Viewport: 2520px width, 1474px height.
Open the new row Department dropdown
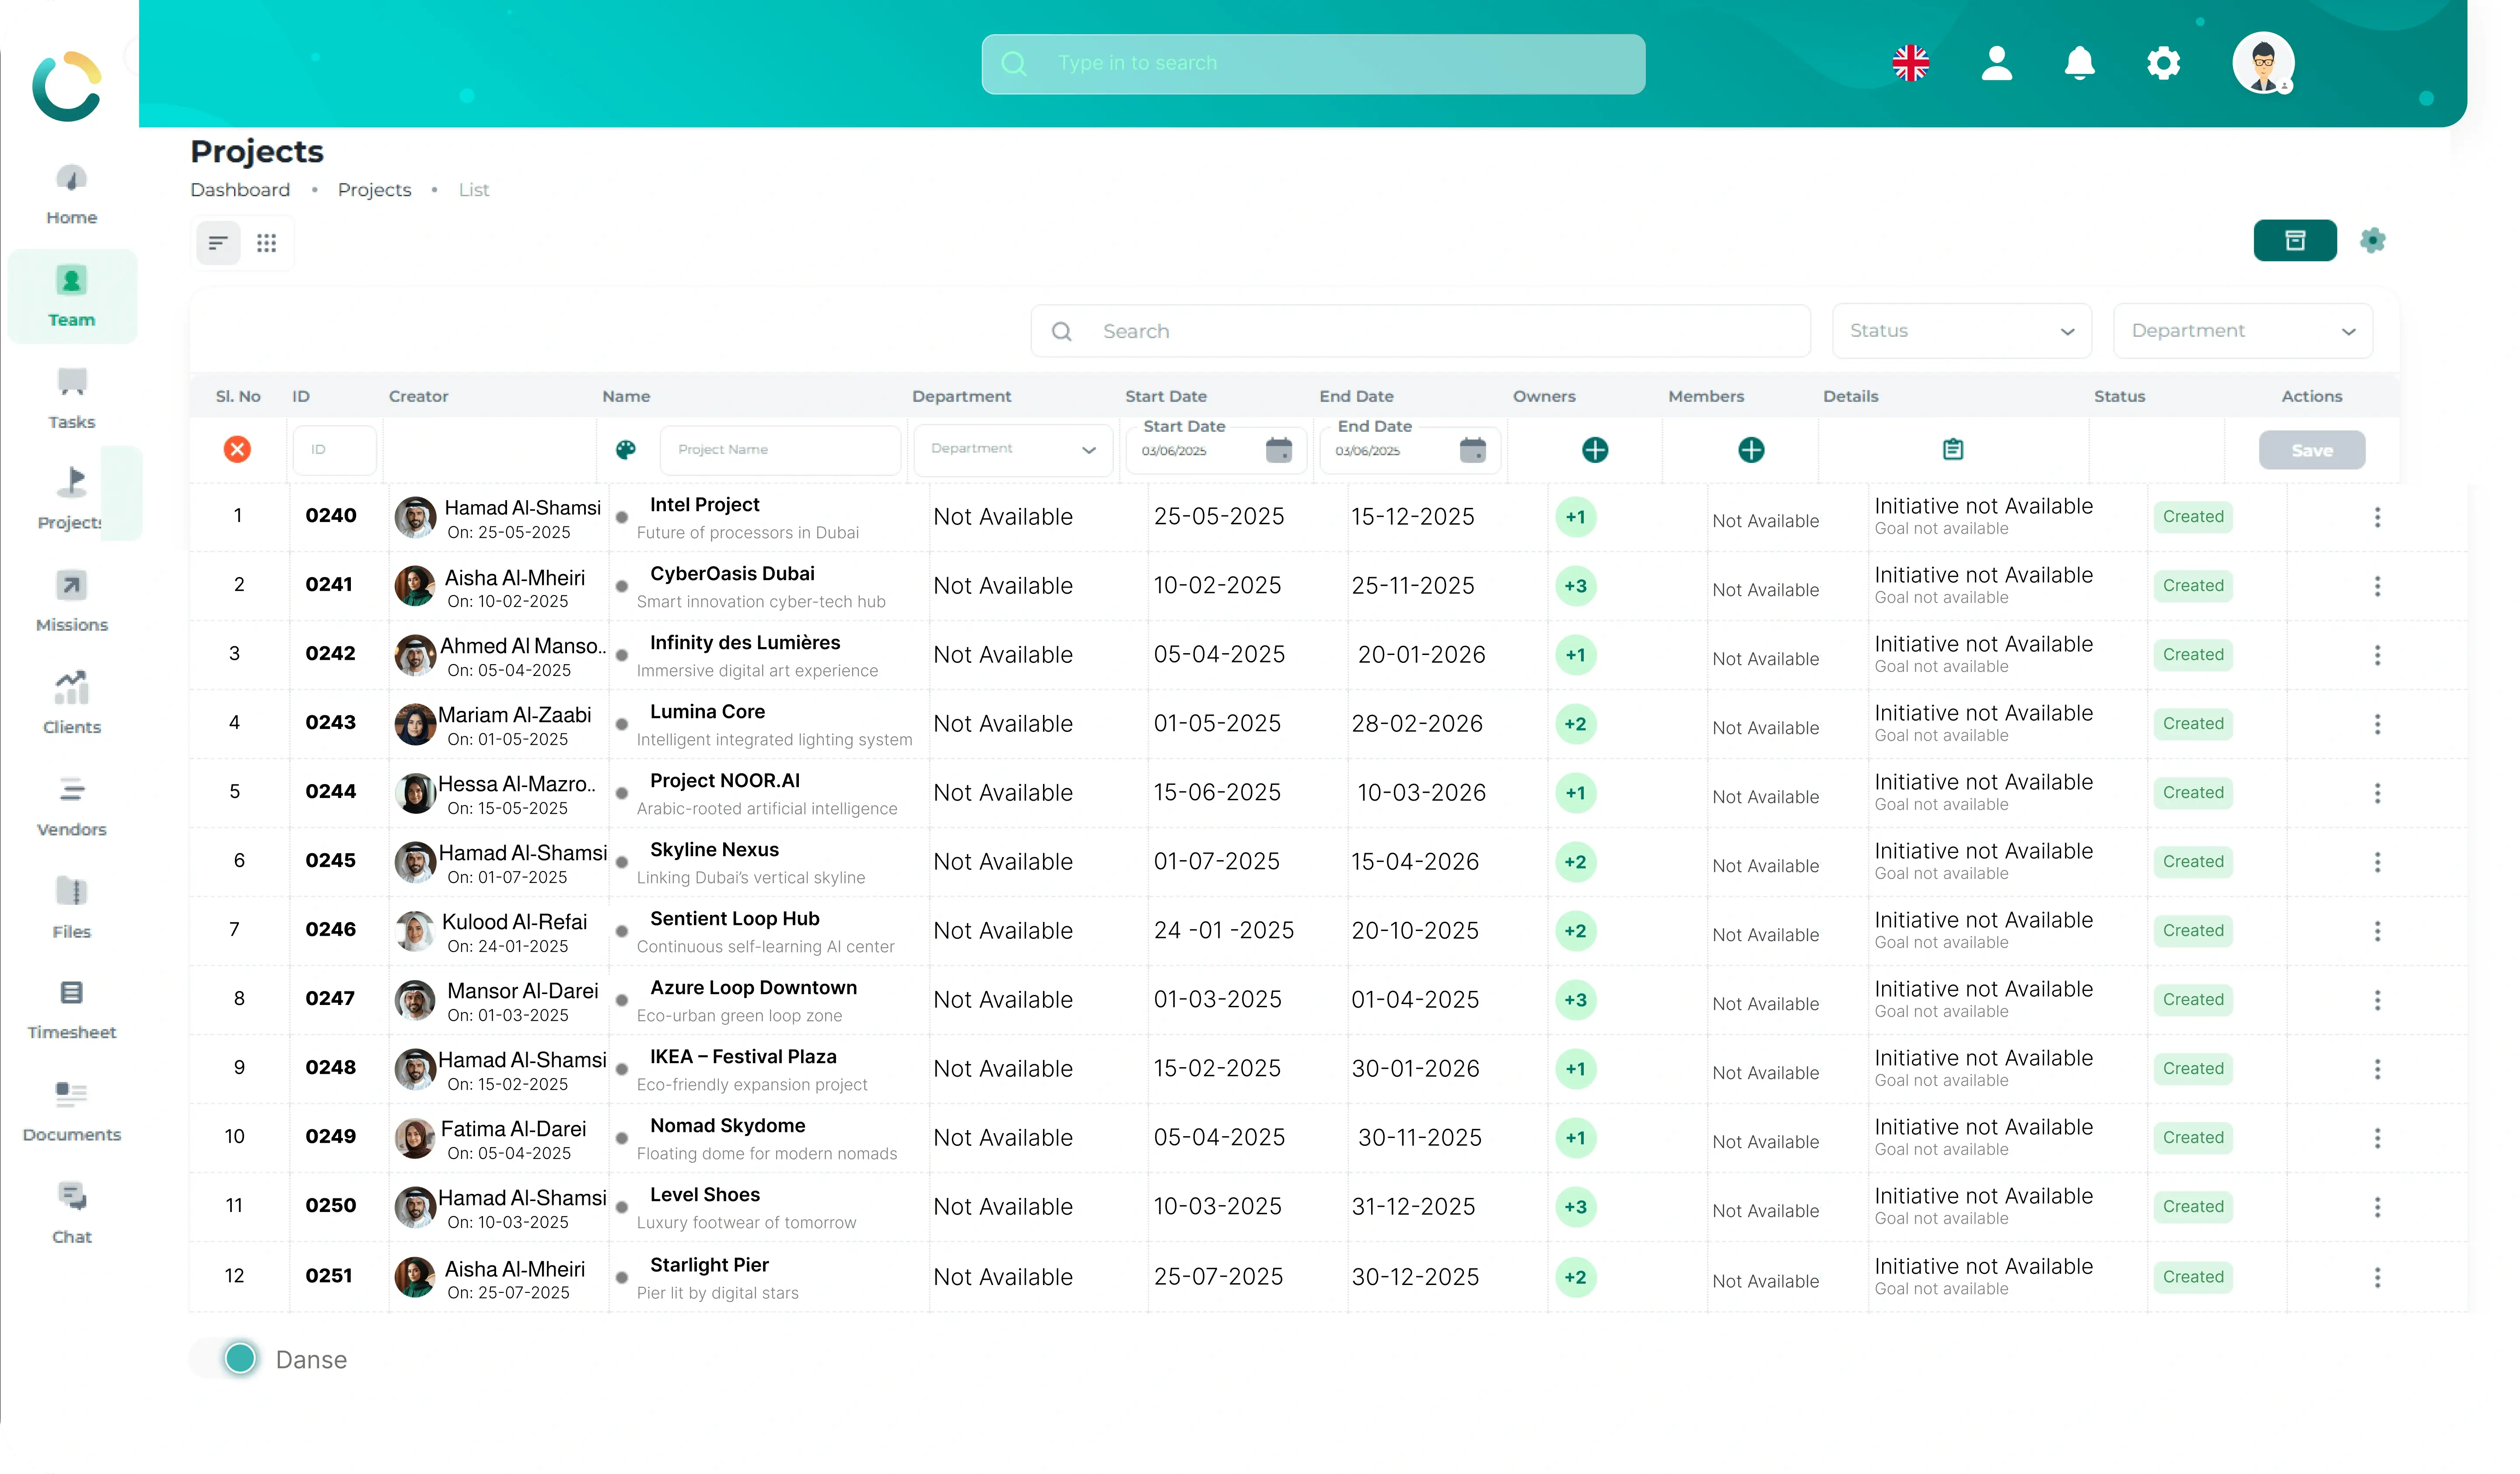pyautogui.click(x=1012, y=449)
